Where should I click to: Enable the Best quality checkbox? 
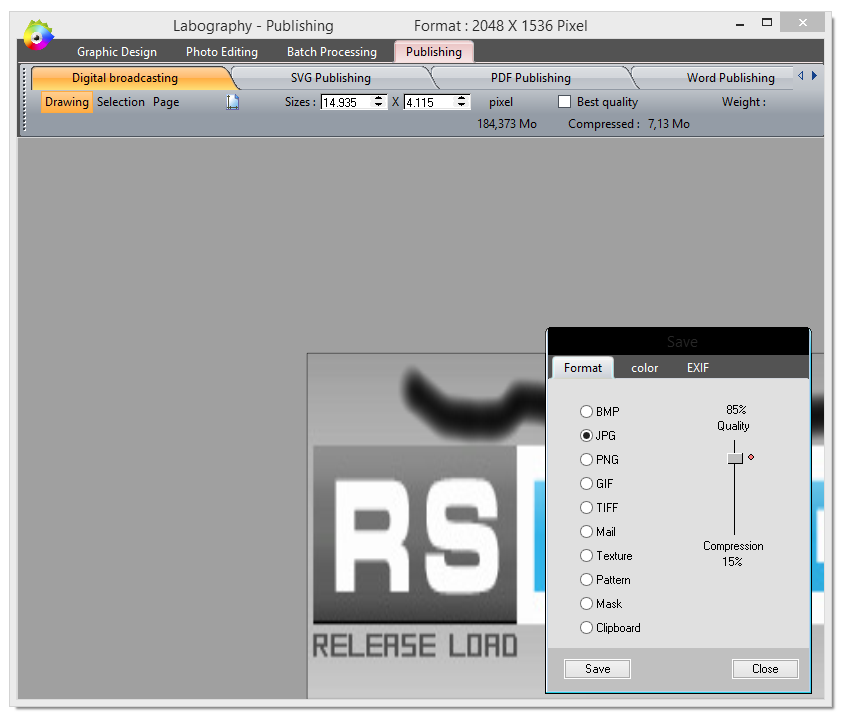(x=564, y=102)
